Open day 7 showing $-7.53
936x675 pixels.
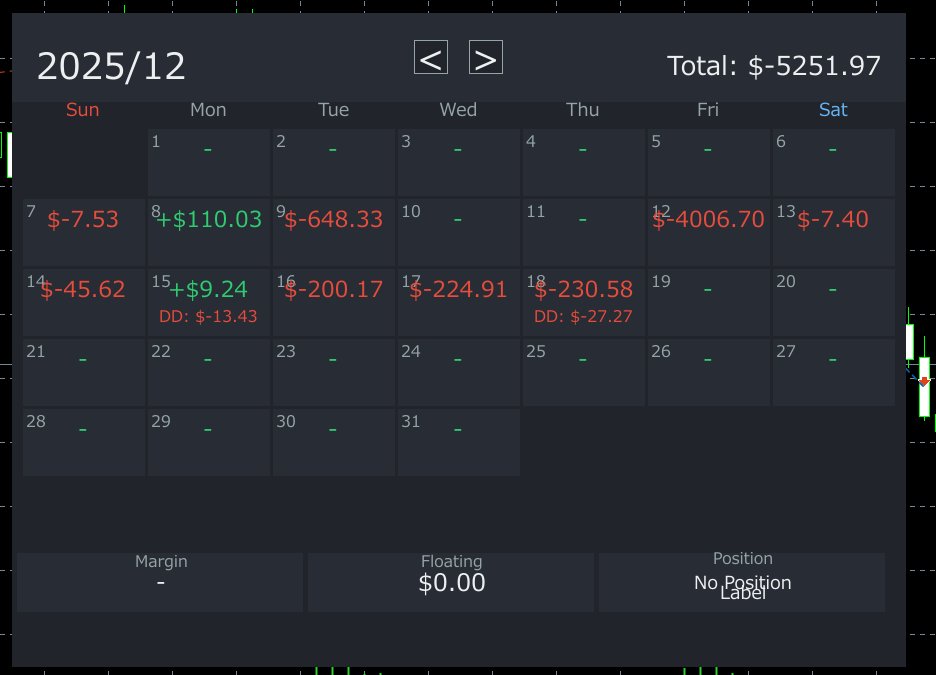coord(84,232)
